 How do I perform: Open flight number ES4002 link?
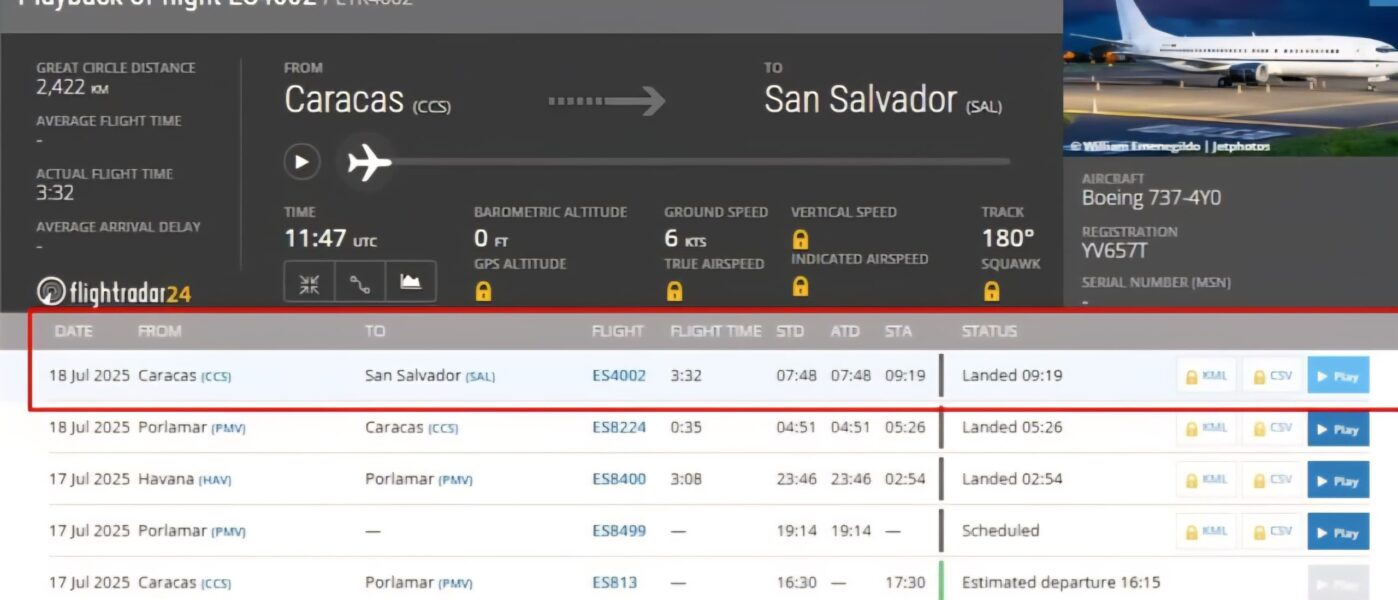(x=619, y=376)
